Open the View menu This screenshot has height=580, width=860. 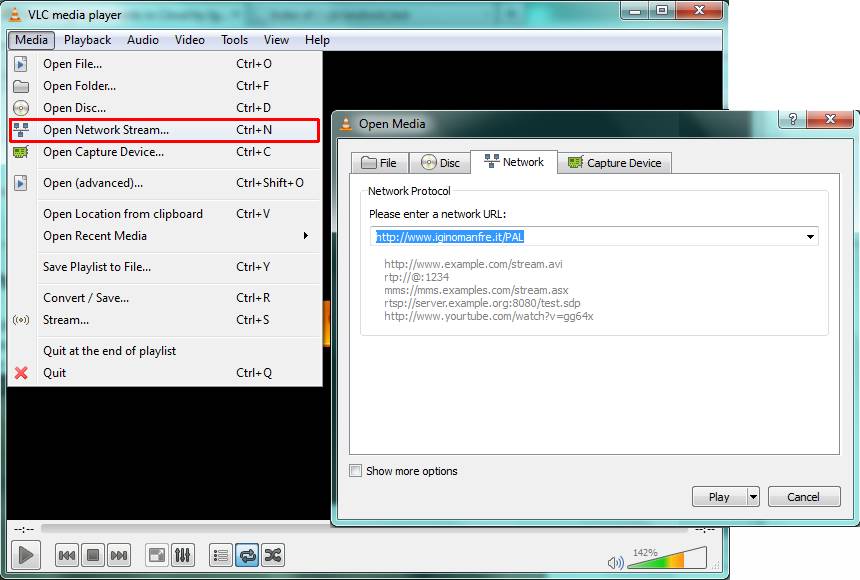tap(276, 40)
